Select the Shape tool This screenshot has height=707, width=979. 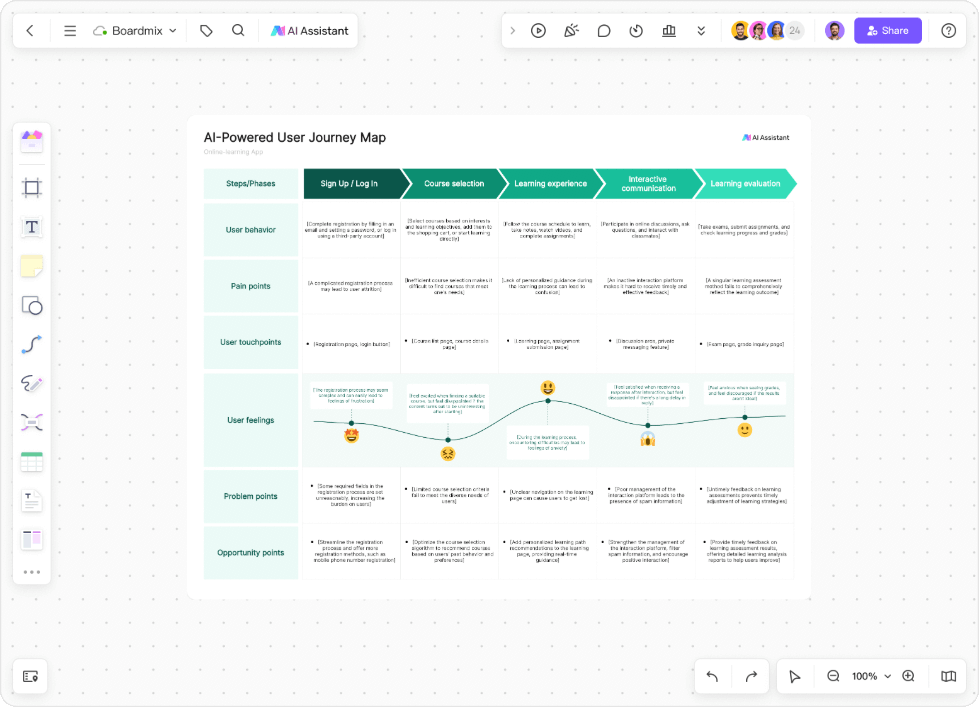(32, 305)
